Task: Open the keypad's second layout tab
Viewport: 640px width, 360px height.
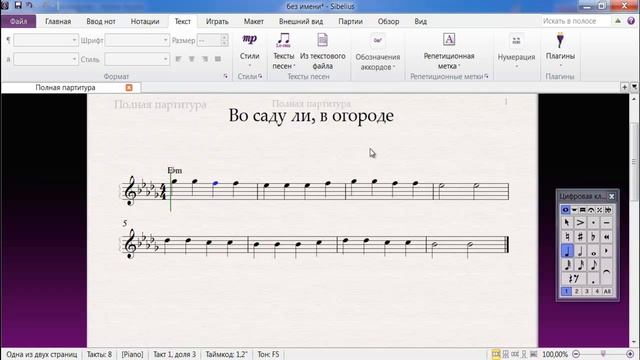Action: (x=574, y=210)
